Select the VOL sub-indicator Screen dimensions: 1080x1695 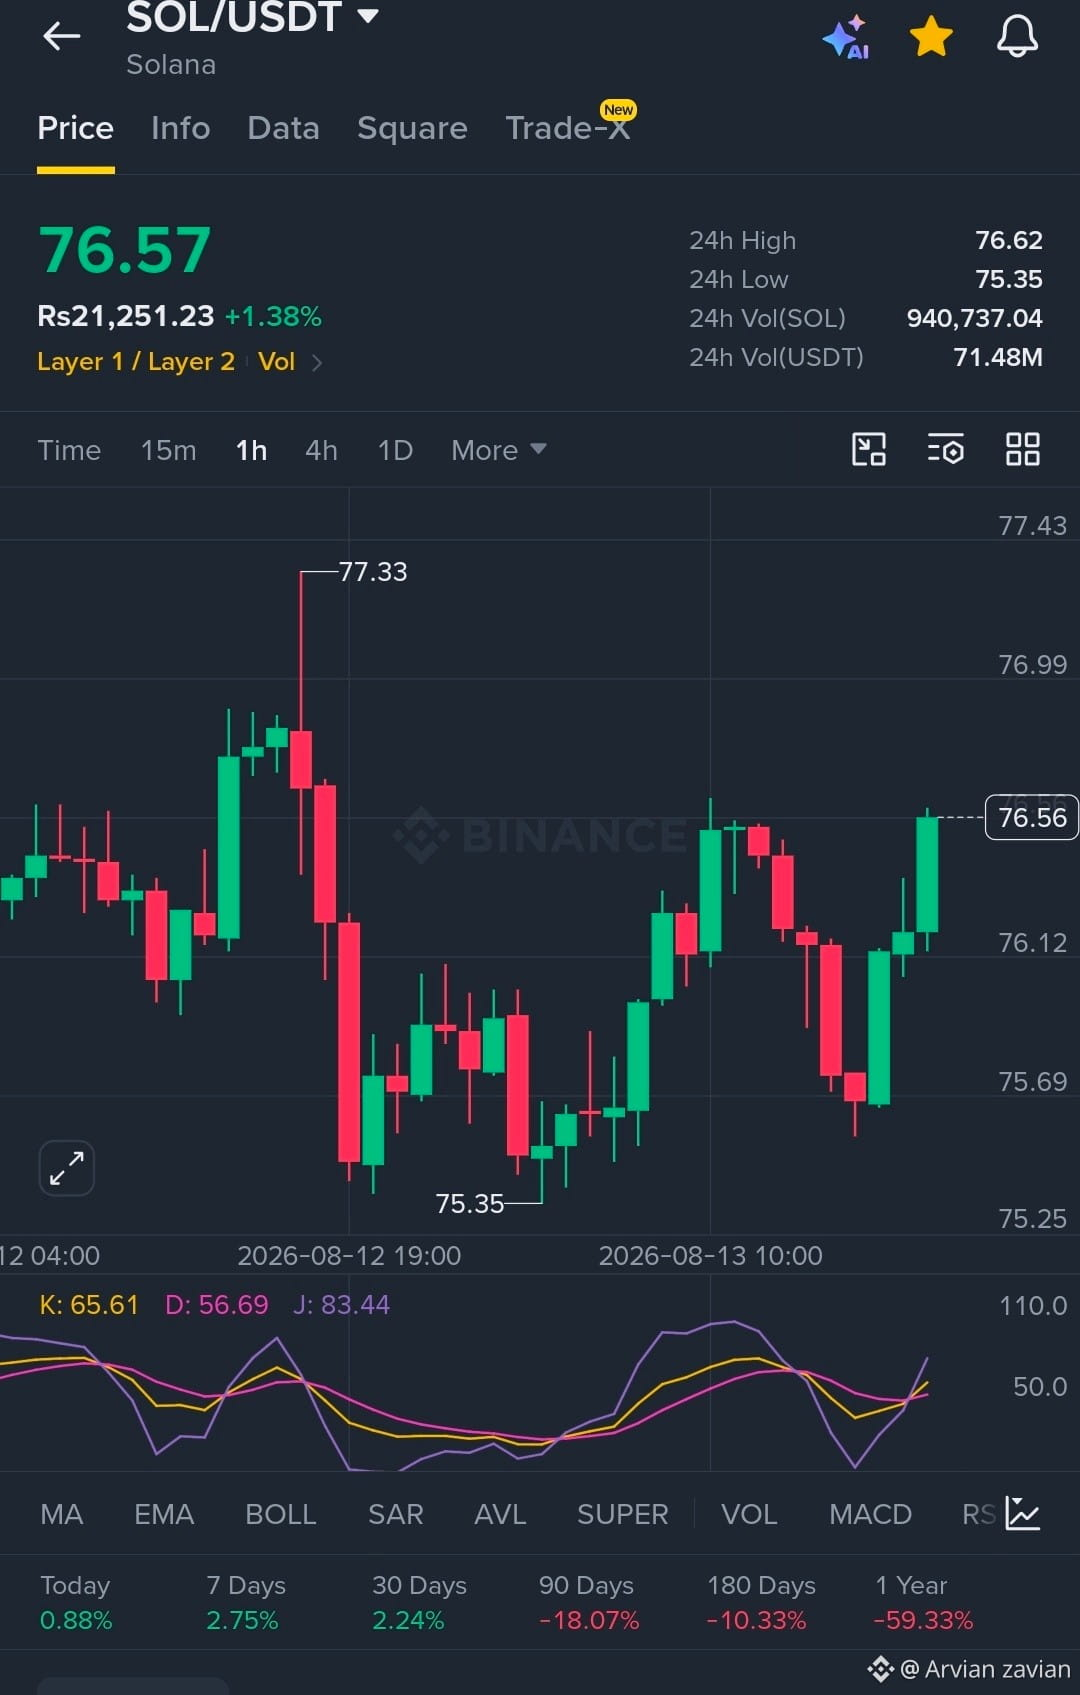pyautogui.click(x=749, y=1514)
